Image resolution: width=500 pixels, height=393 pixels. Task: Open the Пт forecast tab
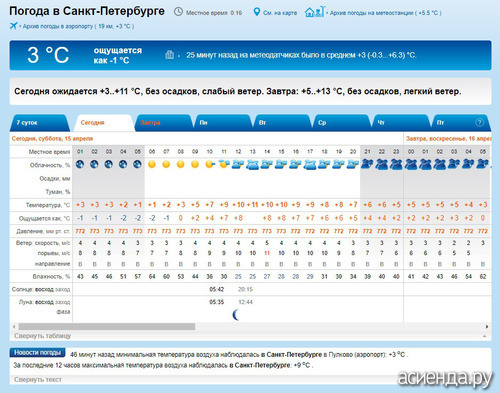[x=460, y=123]
